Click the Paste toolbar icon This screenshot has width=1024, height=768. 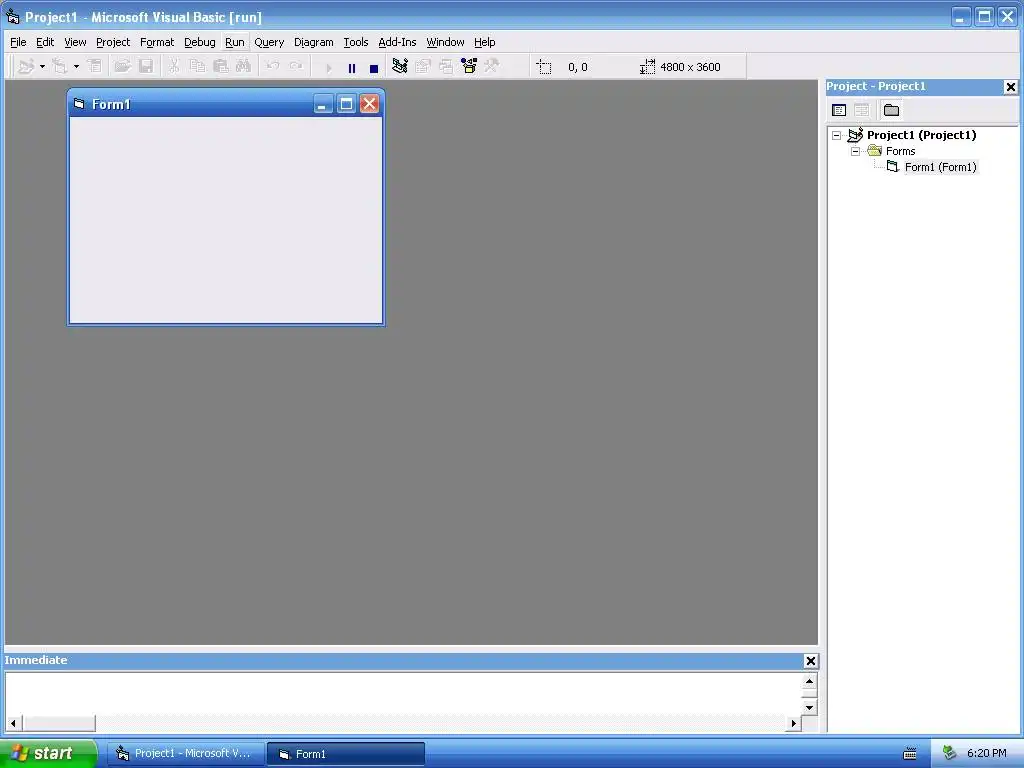pos(221,67)
